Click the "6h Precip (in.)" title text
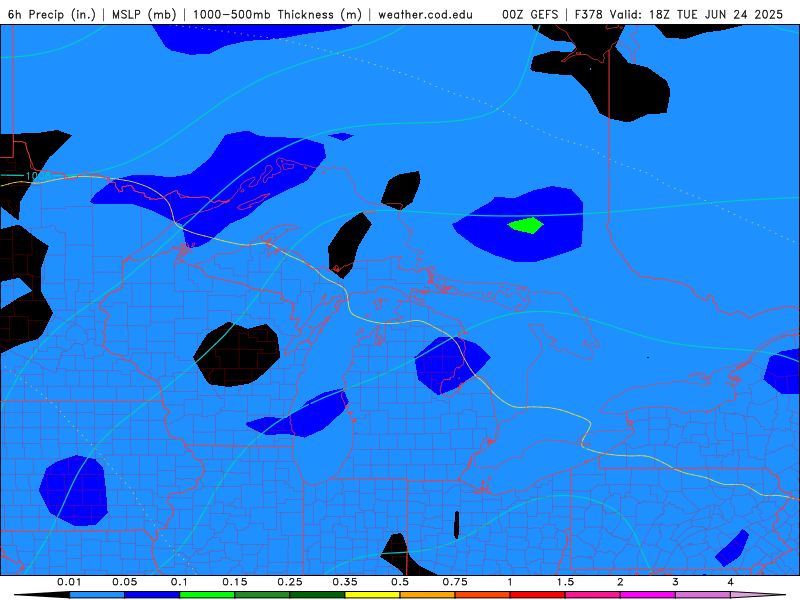 [52, 14]
